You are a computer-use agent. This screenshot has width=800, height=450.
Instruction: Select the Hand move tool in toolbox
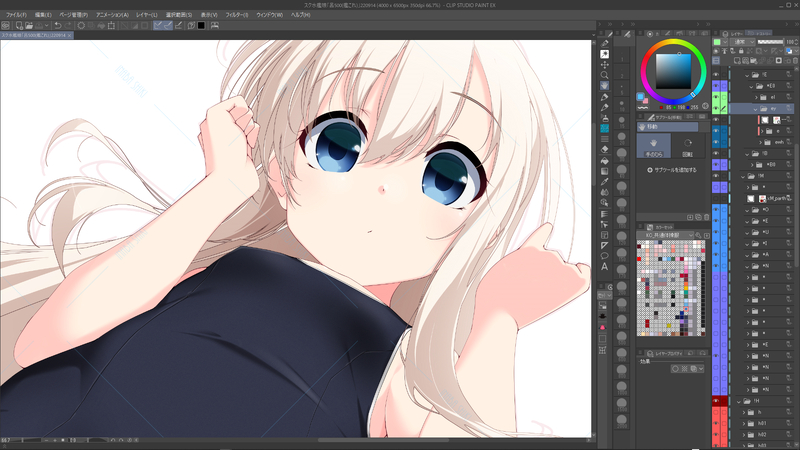(605, 86)
